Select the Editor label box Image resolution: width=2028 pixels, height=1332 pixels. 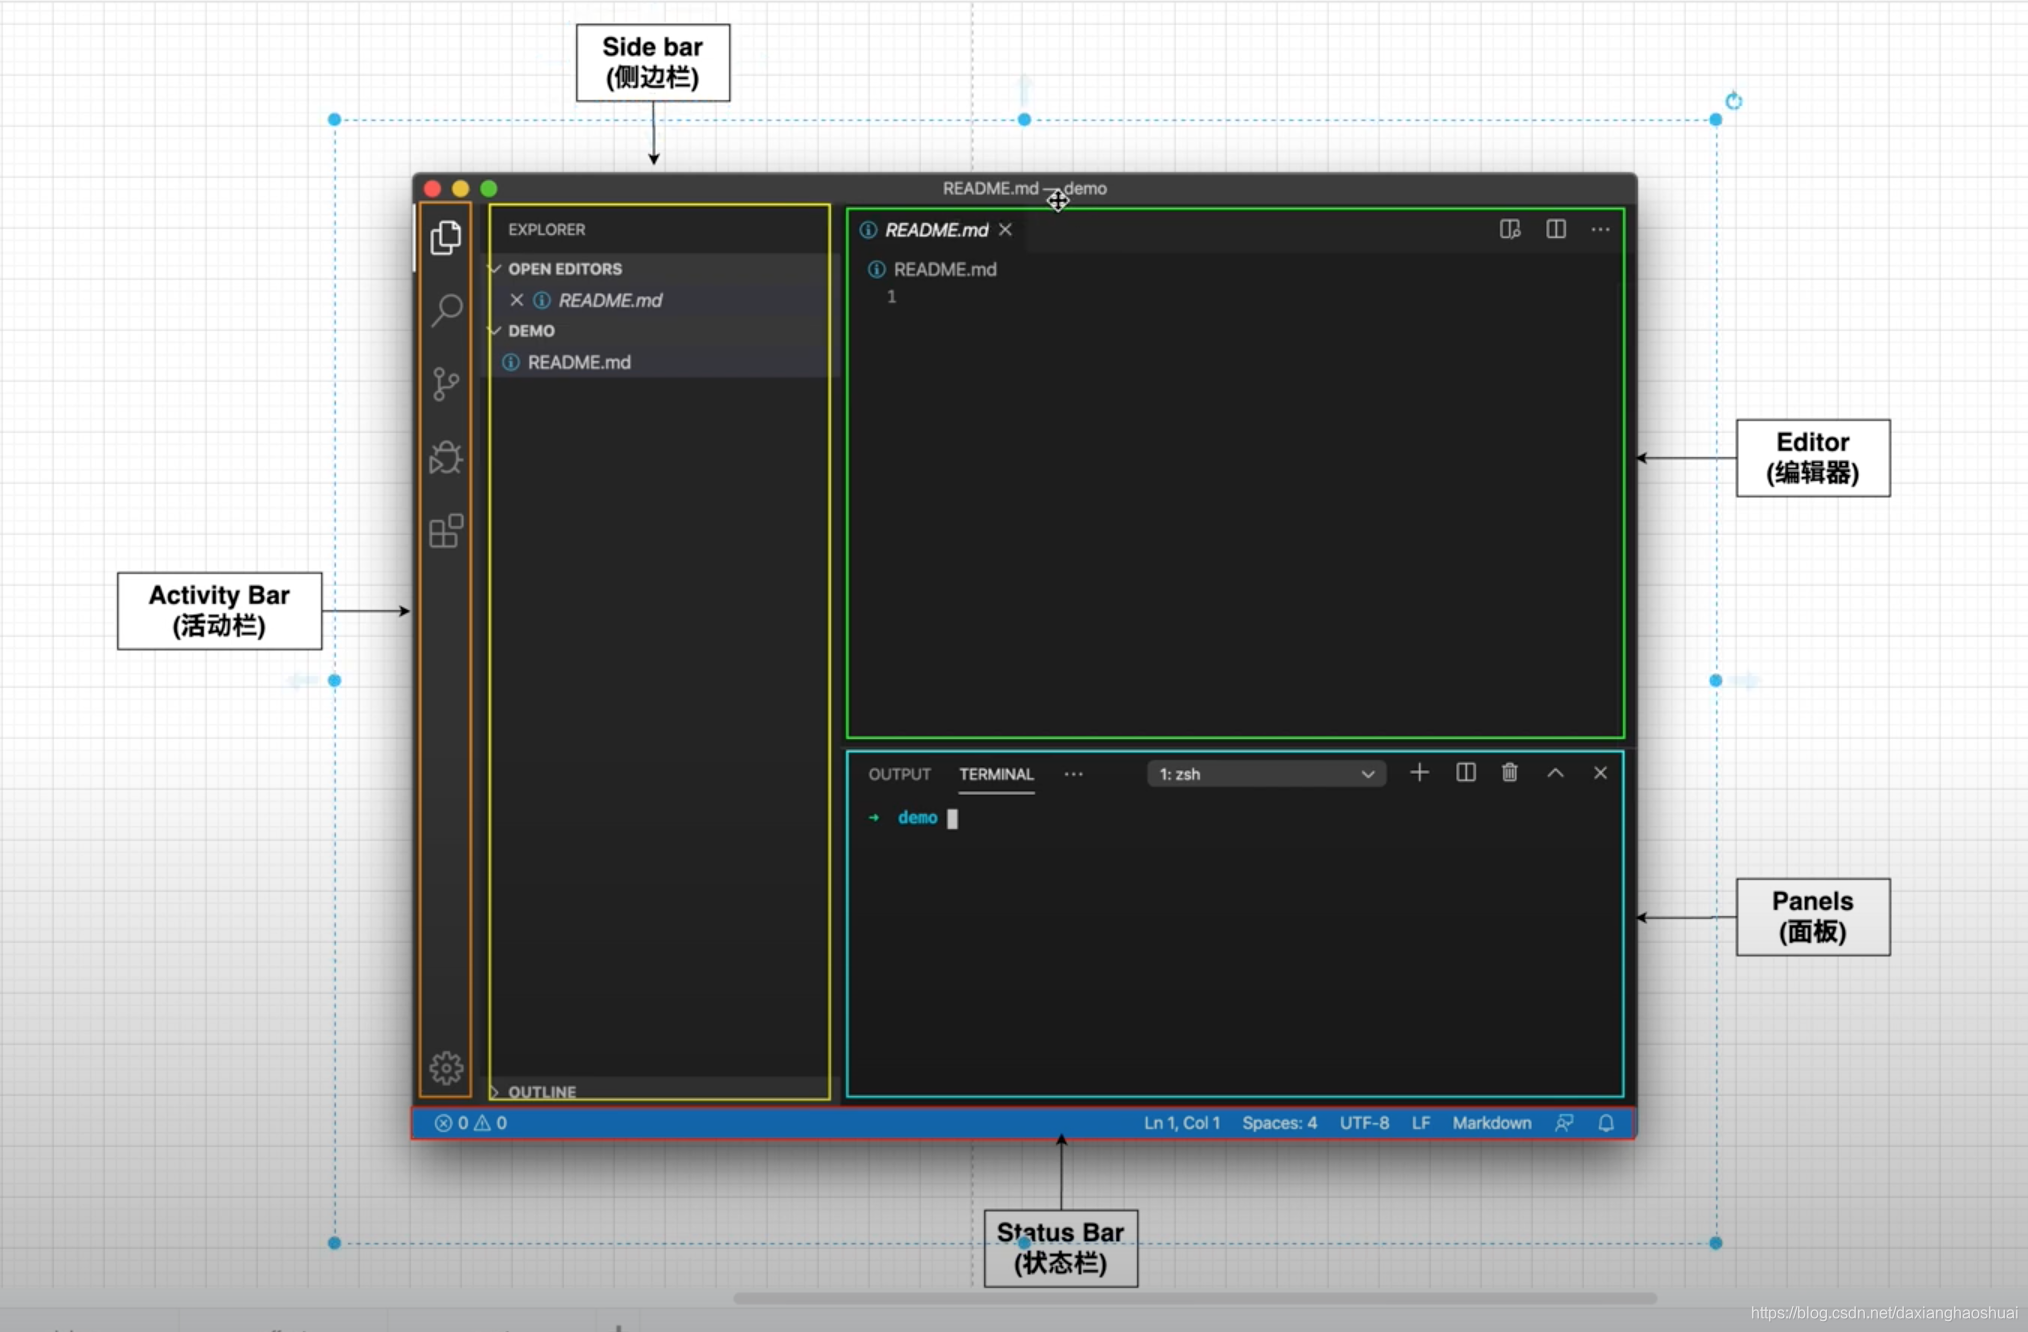click(1812, 457)
